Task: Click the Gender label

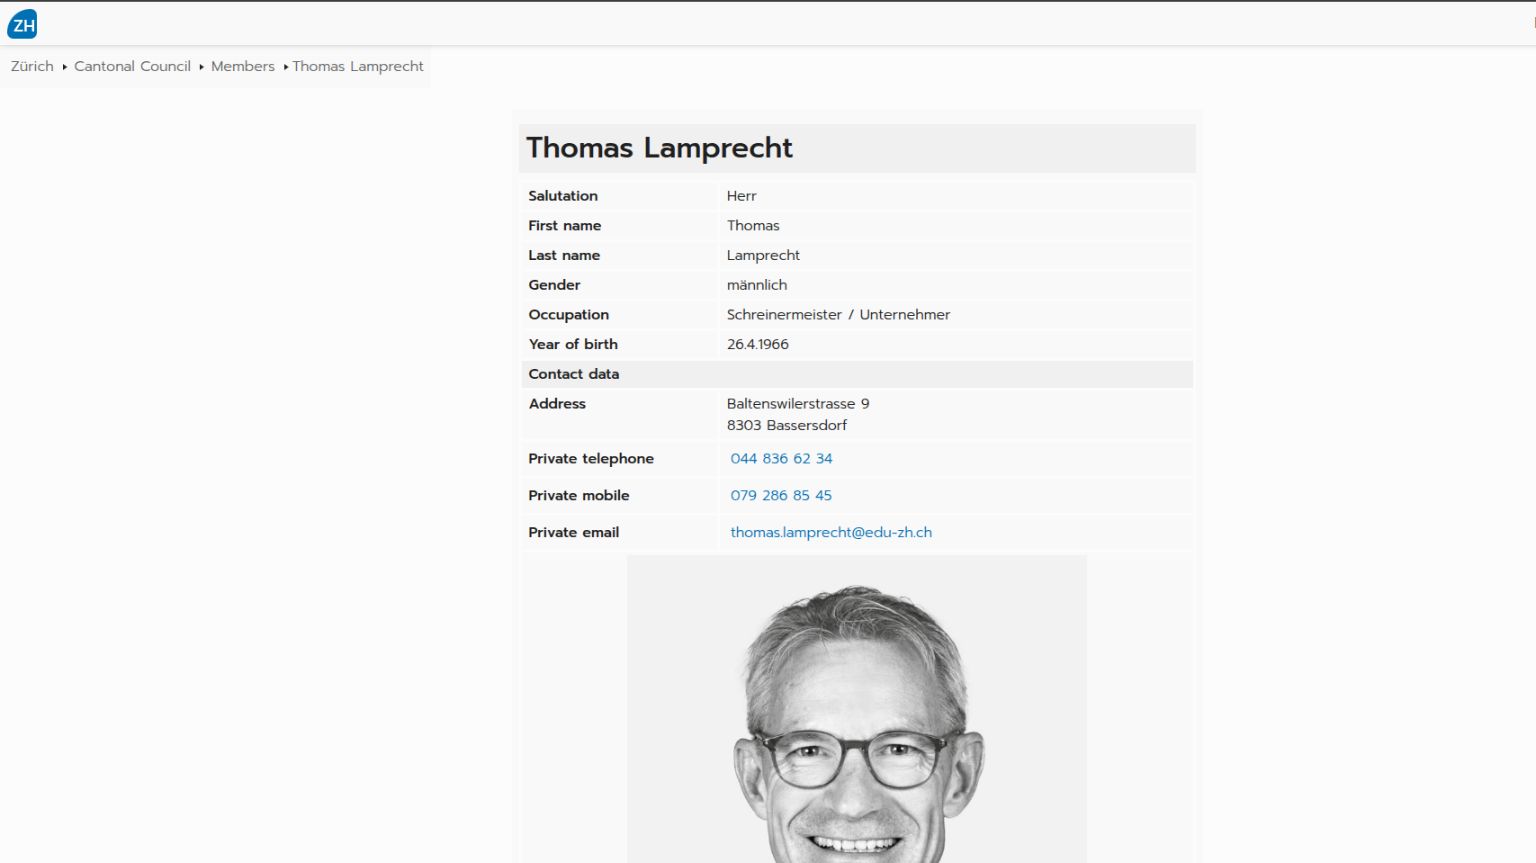Action: coord(554,285)
